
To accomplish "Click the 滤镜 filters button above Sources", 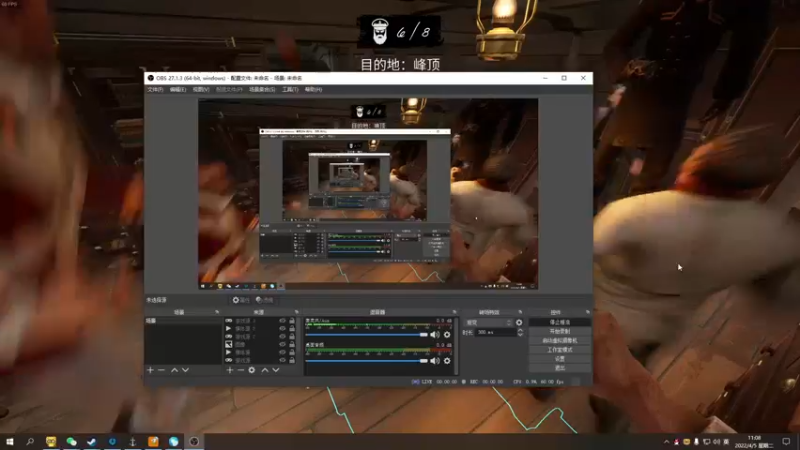I will coord(264,300).
